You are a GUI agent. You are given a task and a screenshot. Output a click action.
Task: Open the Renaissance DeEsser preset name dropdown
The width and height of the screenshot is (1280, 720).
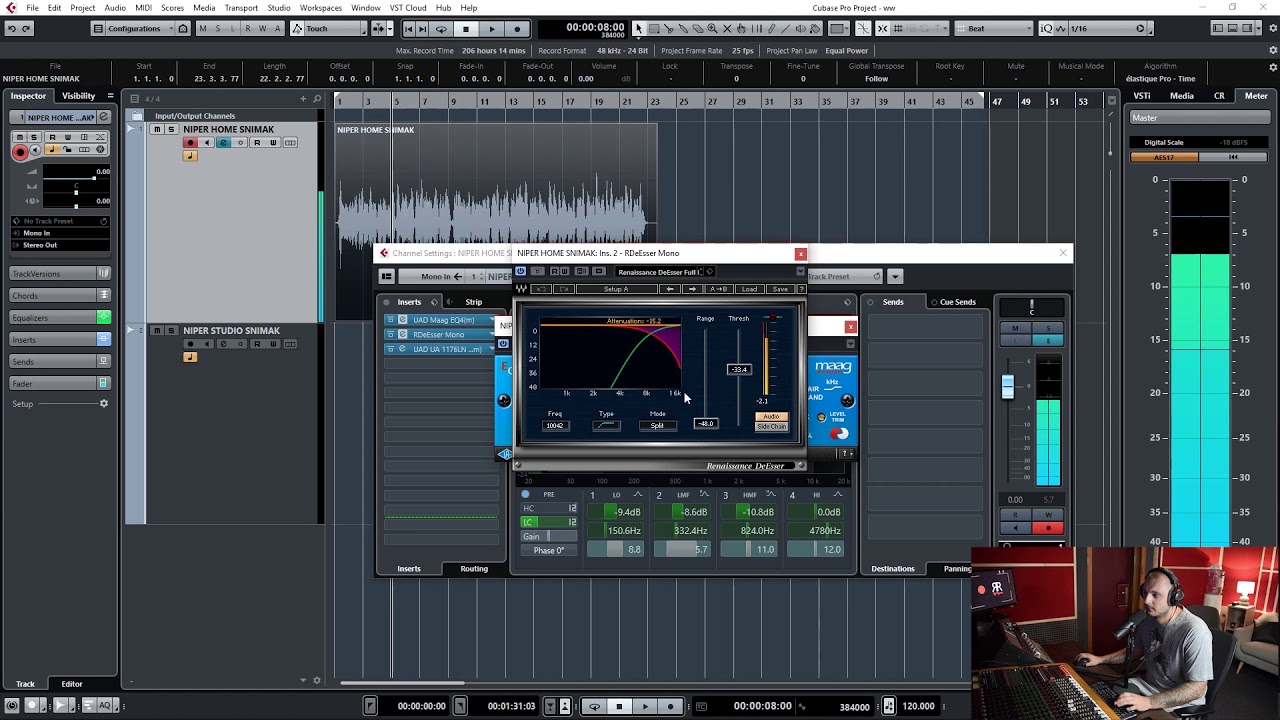pyautogui.click(x=660, y=272)
